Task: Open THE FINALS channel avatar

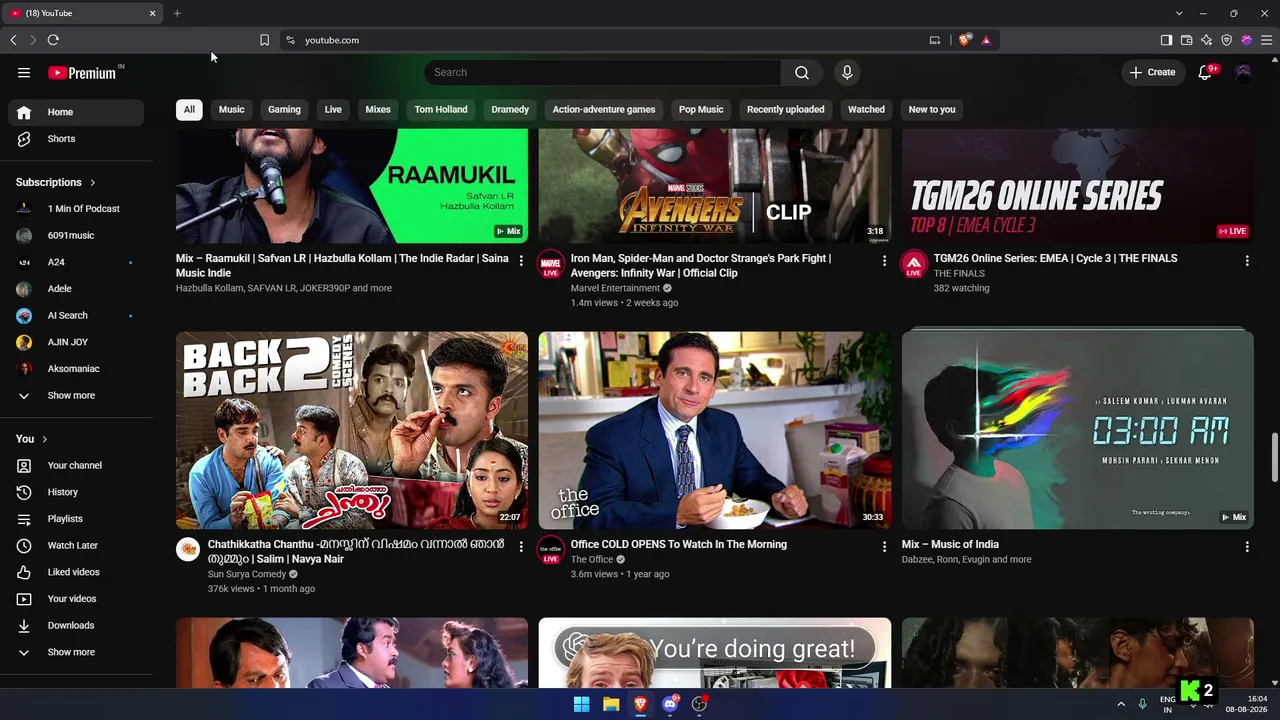Action: 914,264
